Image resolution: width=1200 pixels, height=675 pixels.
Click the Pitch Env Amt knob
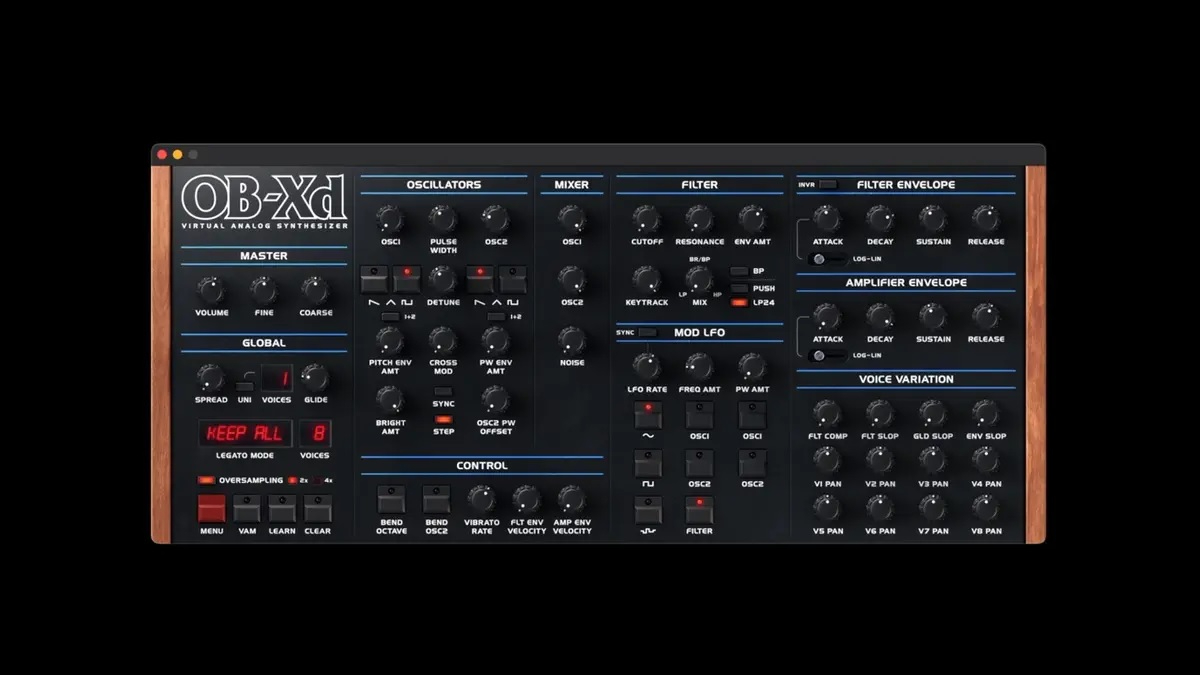[390, 341]
